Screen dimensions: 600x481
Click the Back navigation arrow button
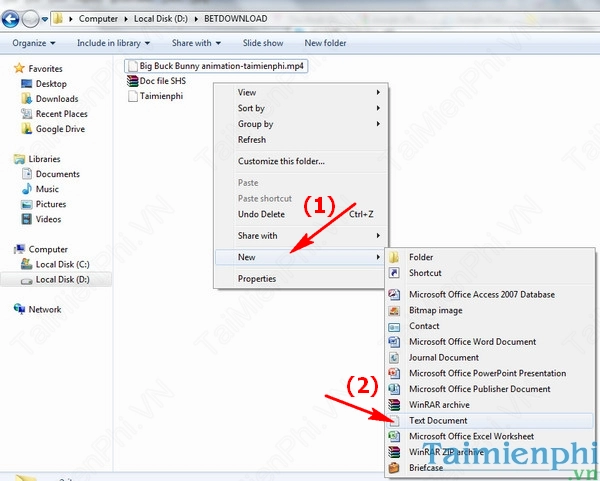(x=10, y=19)
